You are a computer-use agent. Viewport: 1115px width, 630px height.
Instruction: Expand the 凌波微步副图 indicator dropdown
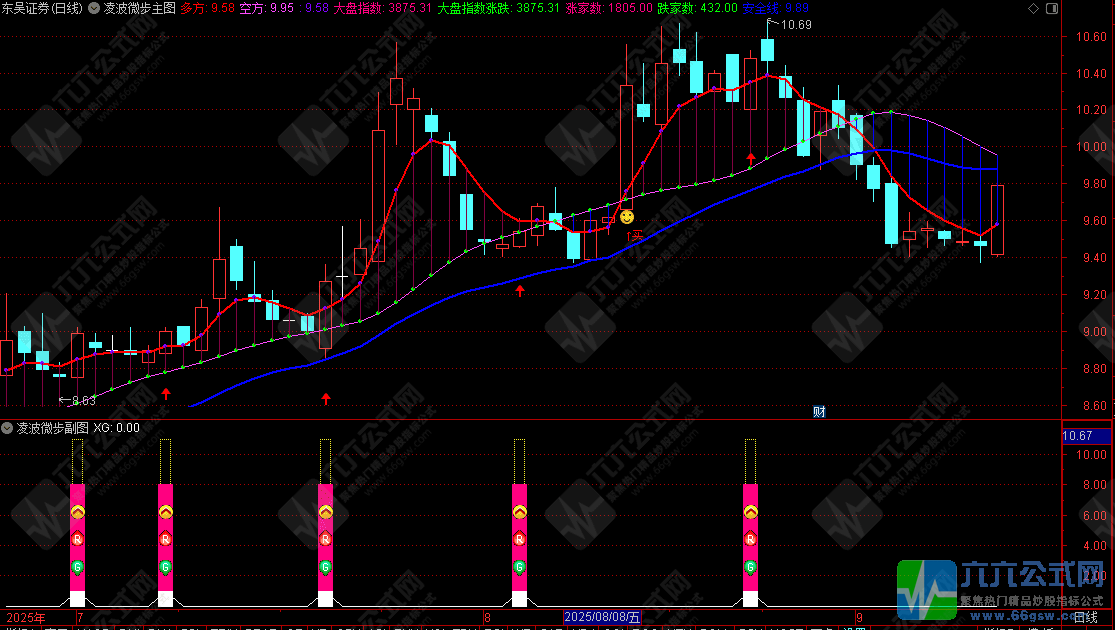pos(8,428)
